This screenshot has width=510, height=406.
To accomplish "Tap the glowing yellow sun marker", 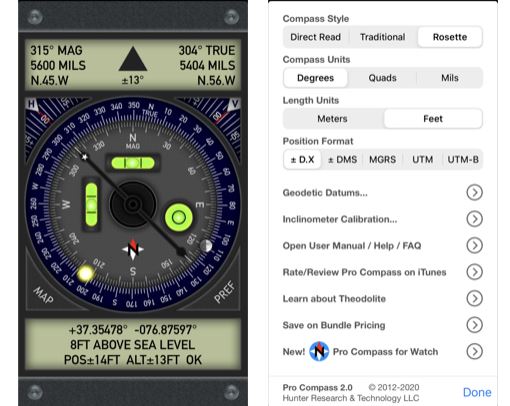I will click(x=85, y=273).
